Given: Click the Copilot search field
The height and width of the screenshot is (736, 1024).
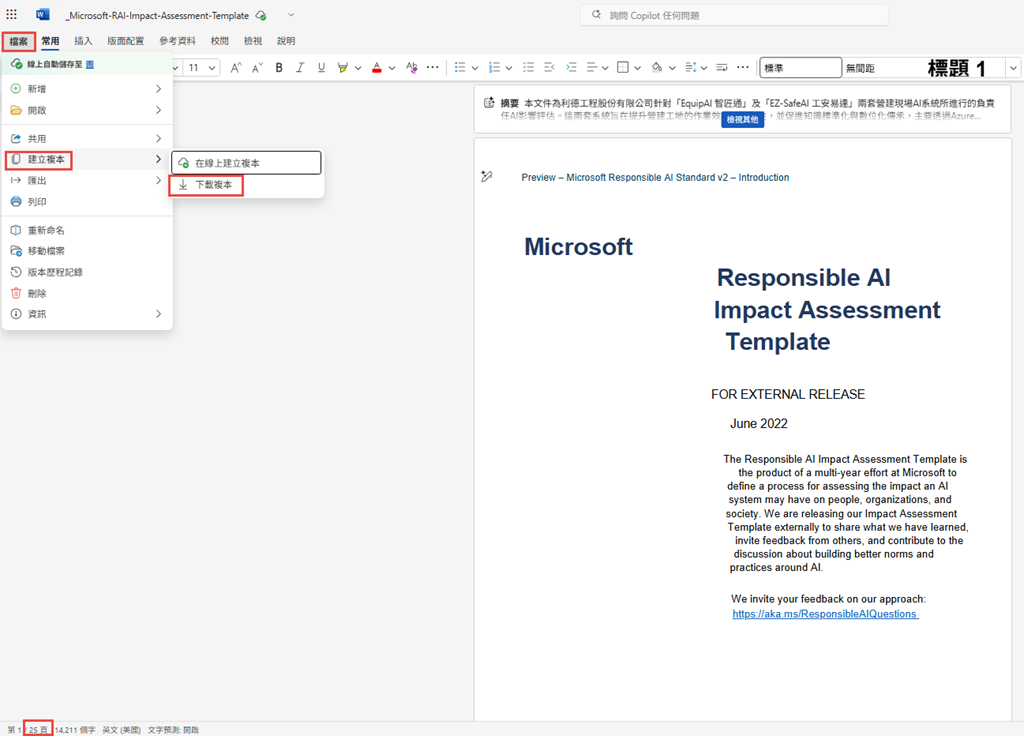Looking at the screenshot, I should click(x=734, y=15).
